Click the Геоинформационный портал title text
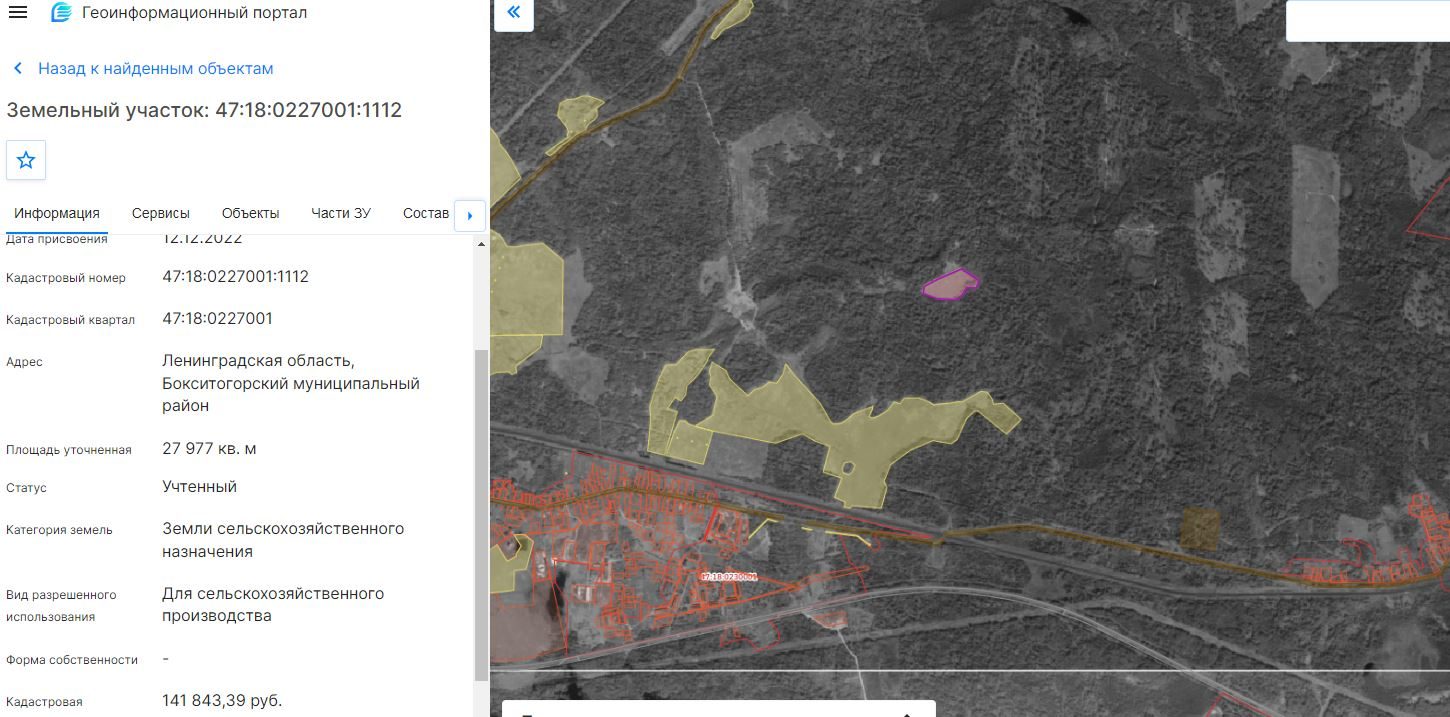Image resolution: width=1450 pixels, height=717 pixels. [194, 13]
